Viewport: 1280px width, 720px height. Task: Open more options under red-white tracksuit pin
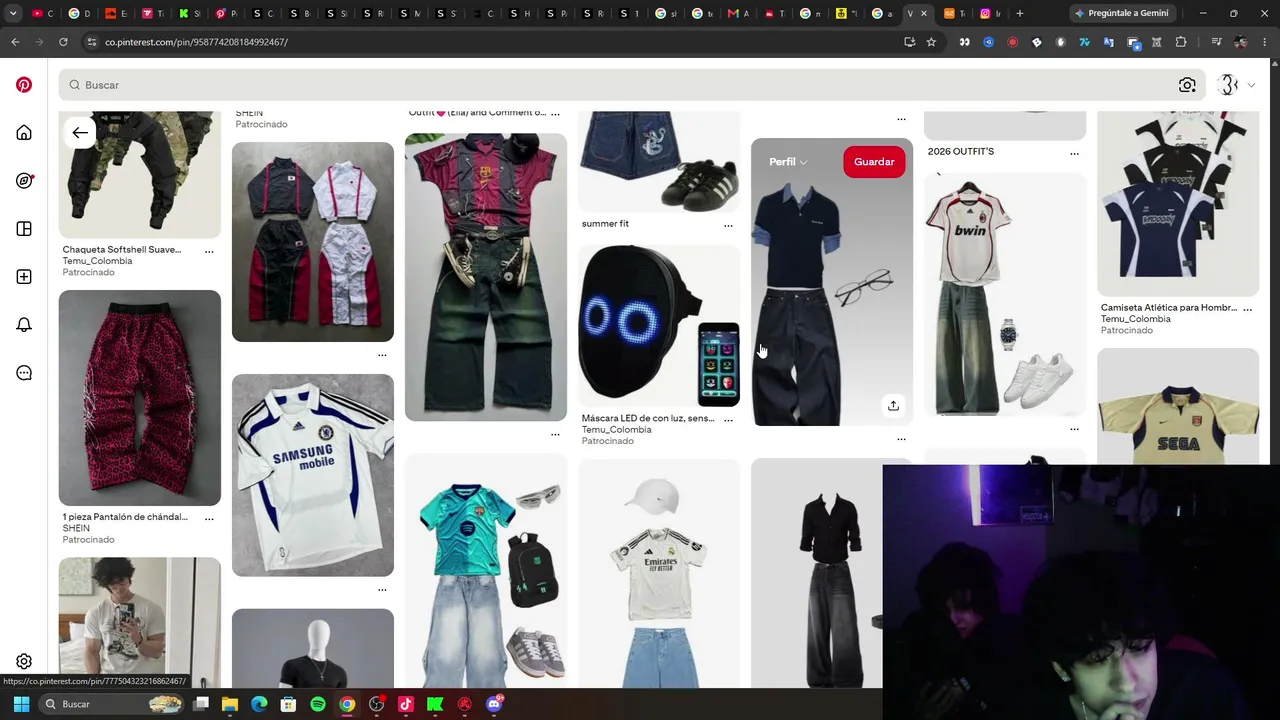point(382,354)
